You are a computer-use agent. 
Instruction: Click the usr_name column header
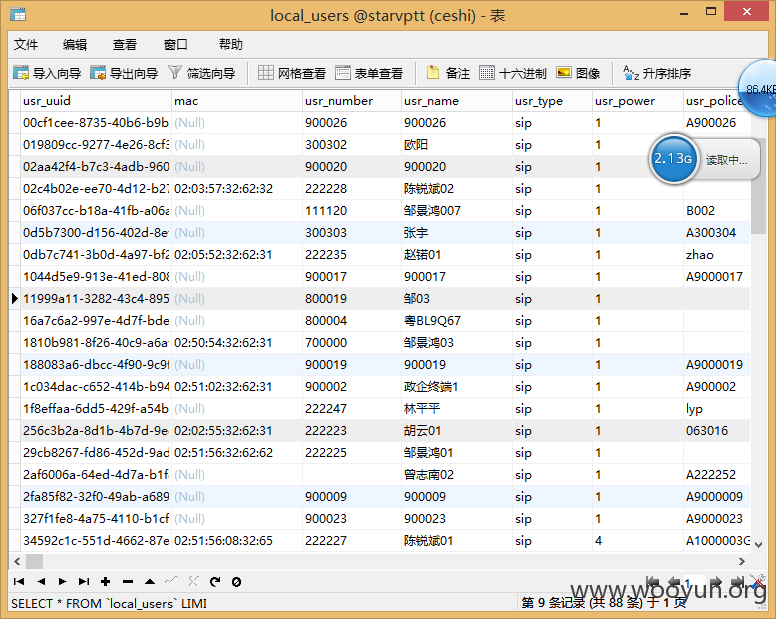(x=457, y=100)
